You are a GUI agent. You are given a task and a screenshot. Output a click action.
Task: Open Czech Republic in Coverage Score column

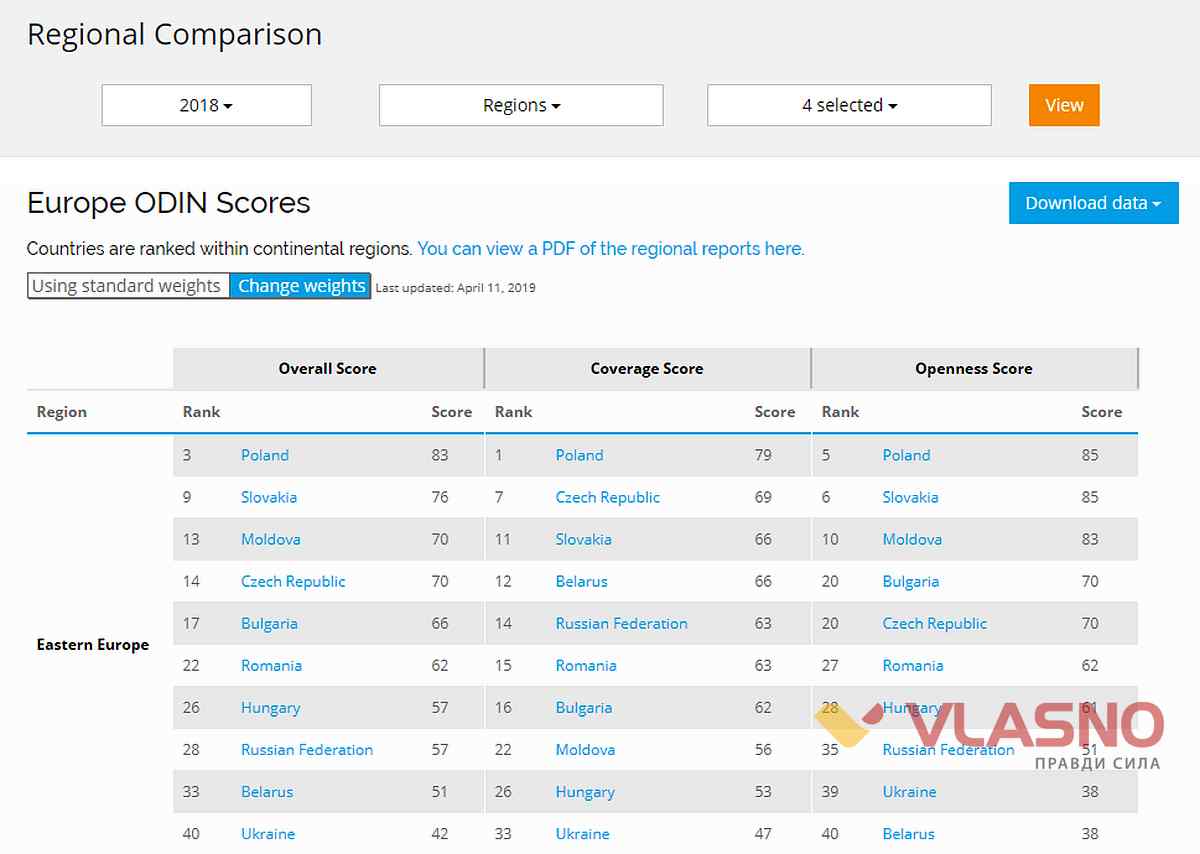[608, 497]
